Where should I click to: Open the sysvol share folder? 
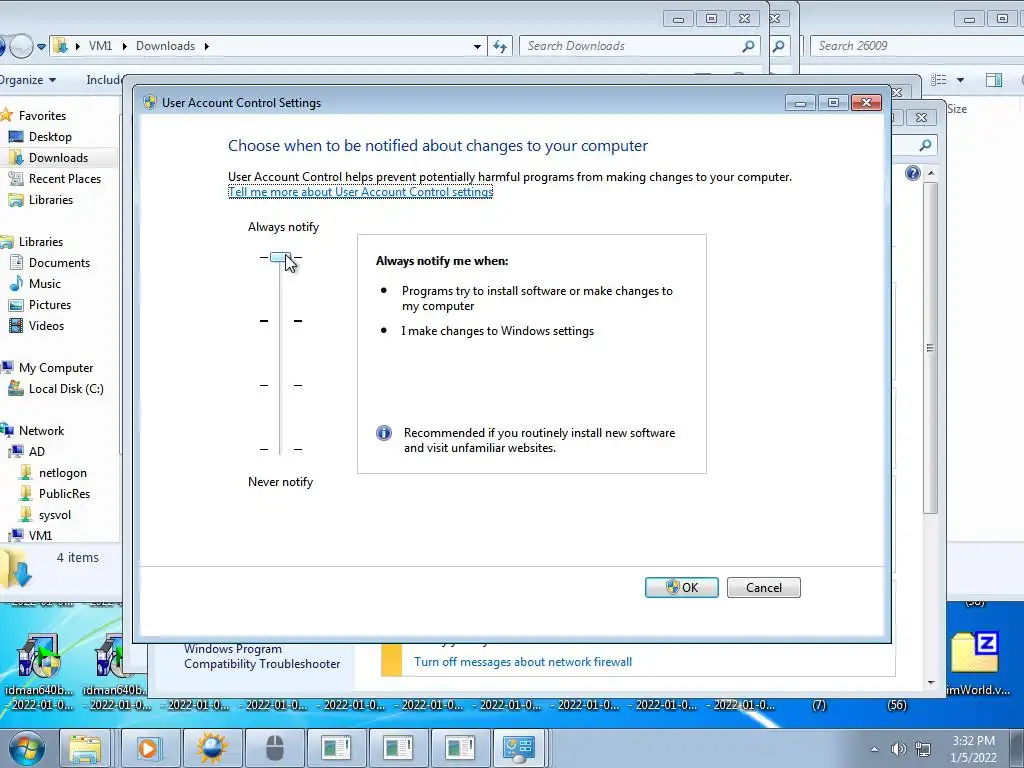click(x=55, y=515)
